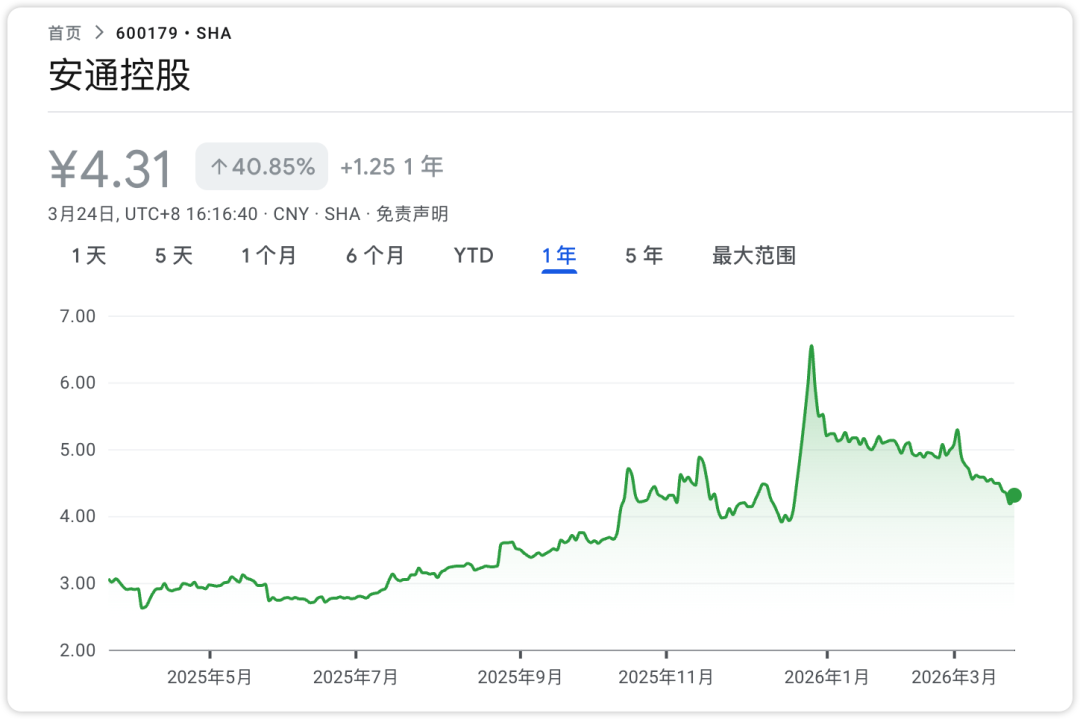The width and height of the screenshot is (1080, 719).
Task: Click the 安通控股 stock title
Action: click(x=119, y=76)
